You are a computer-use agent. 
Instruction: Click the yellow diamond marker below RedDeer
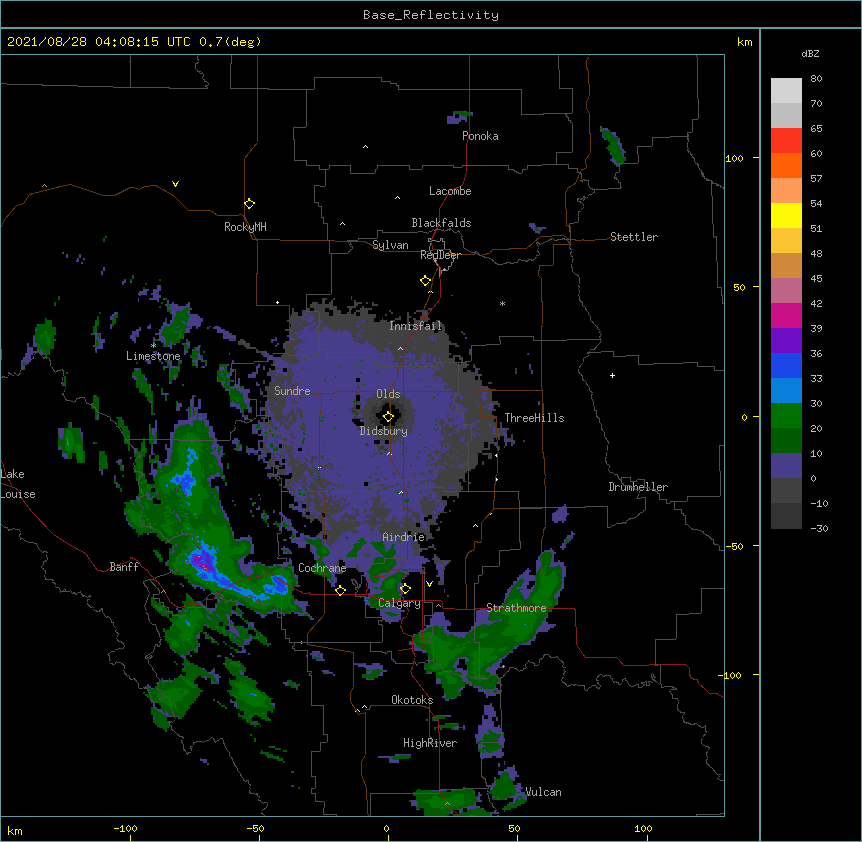click(x=425, y=281)
